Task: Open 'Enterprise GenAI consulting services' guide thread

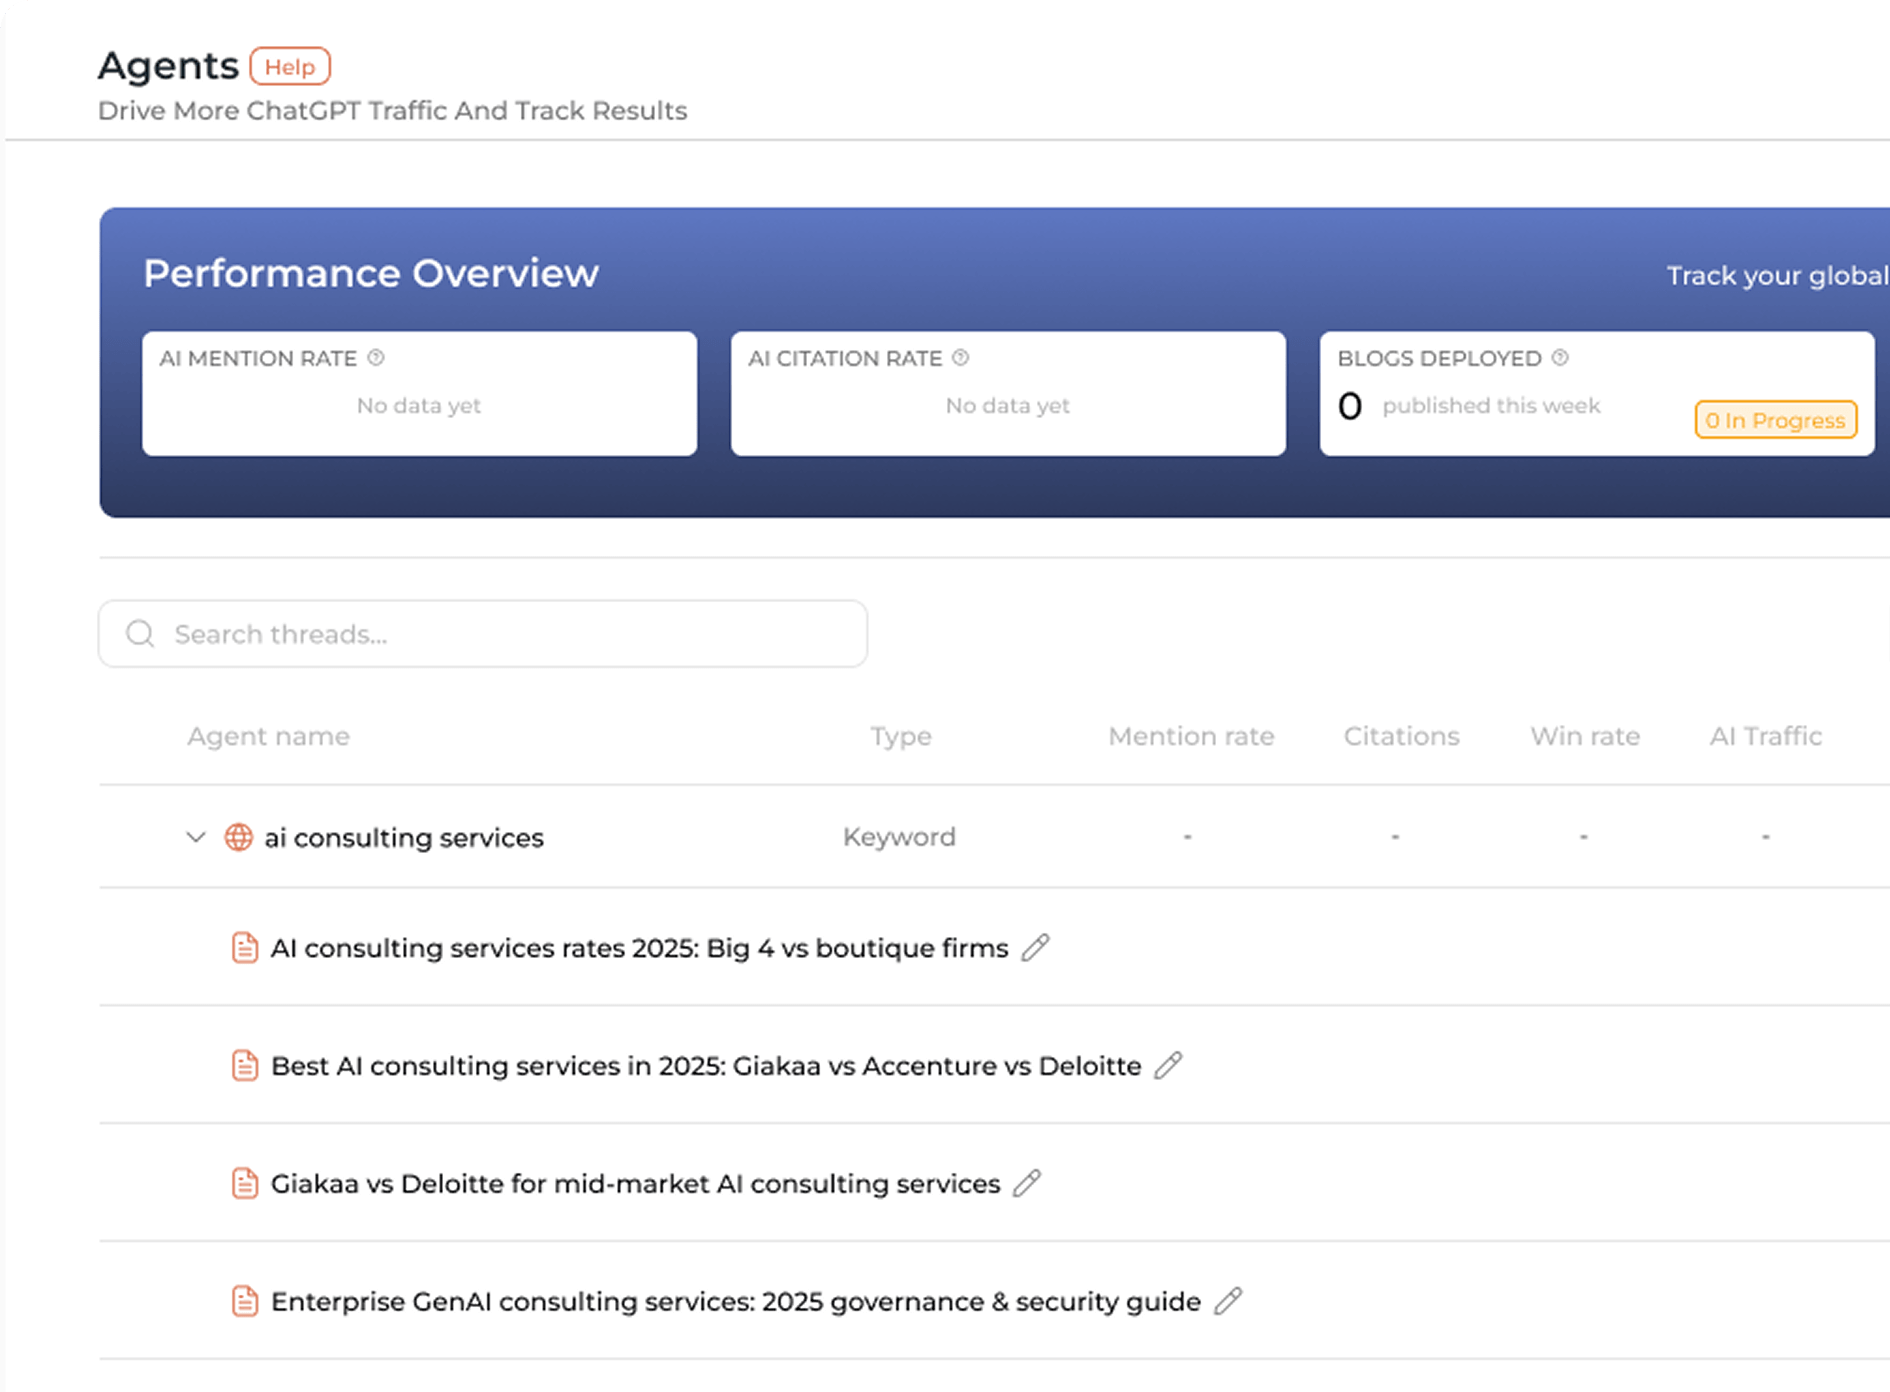Action: pyautogui.click(x=735, y=1302)
